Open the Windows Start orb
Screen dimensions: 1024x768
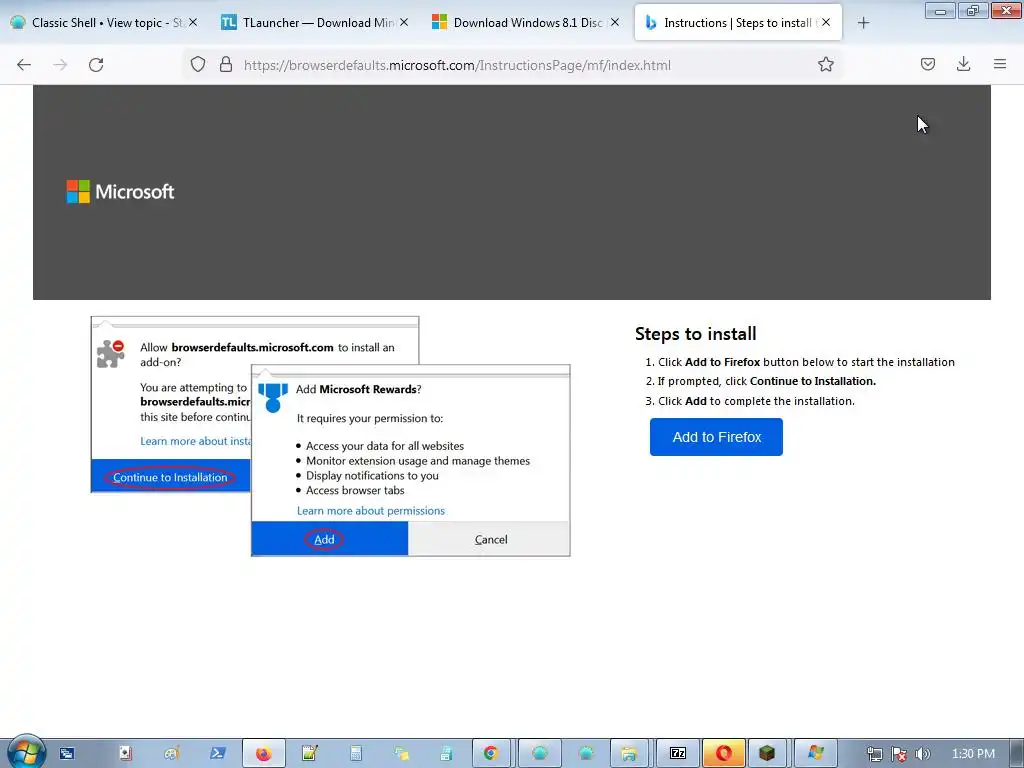[x=25, y=752]
